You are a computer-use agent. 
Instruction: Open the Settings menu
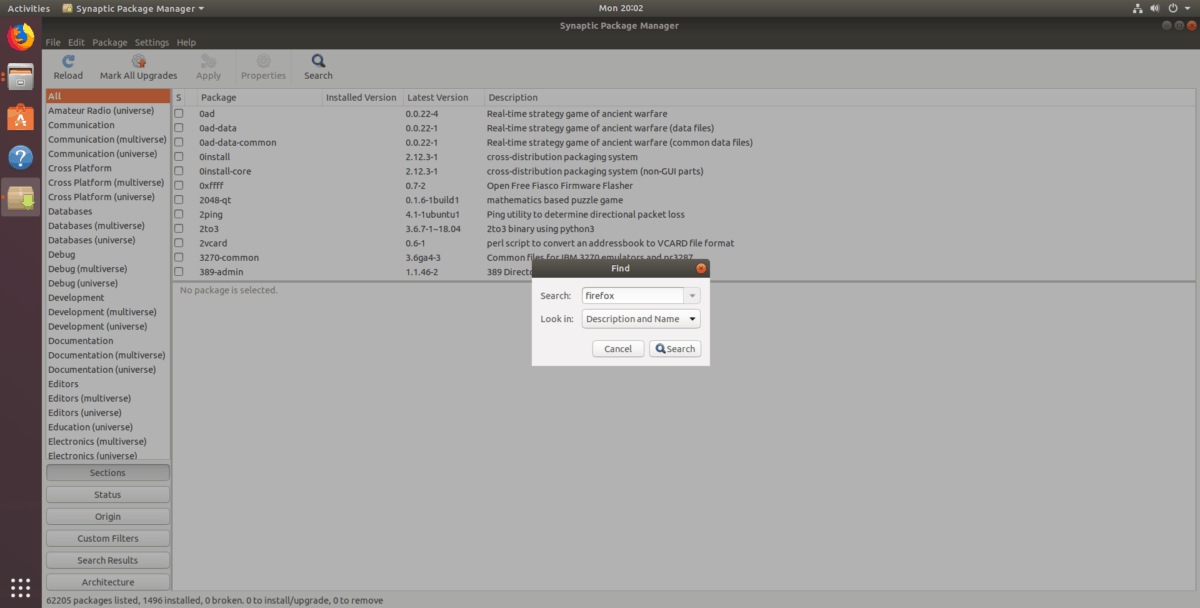tap(152, 43)
